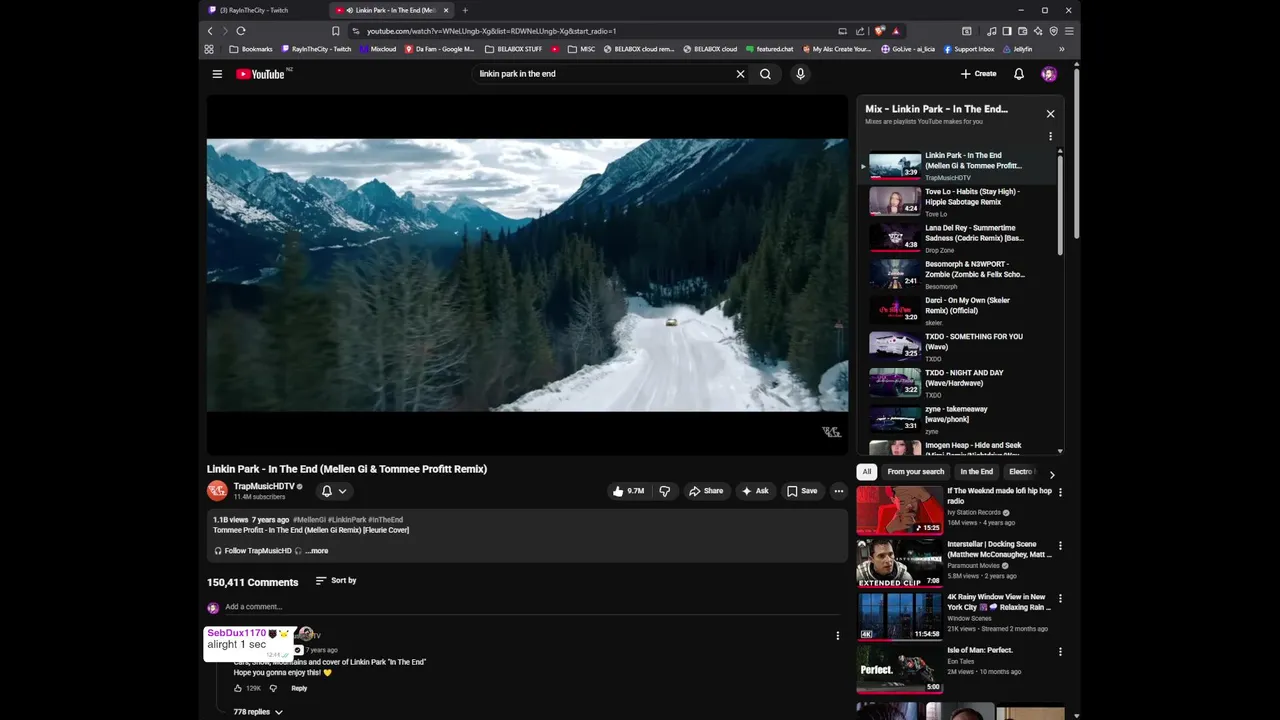Viewport: 1280px width, 720px height.
Task: Open Isle of Man video's options menu
Action: 1060,652
